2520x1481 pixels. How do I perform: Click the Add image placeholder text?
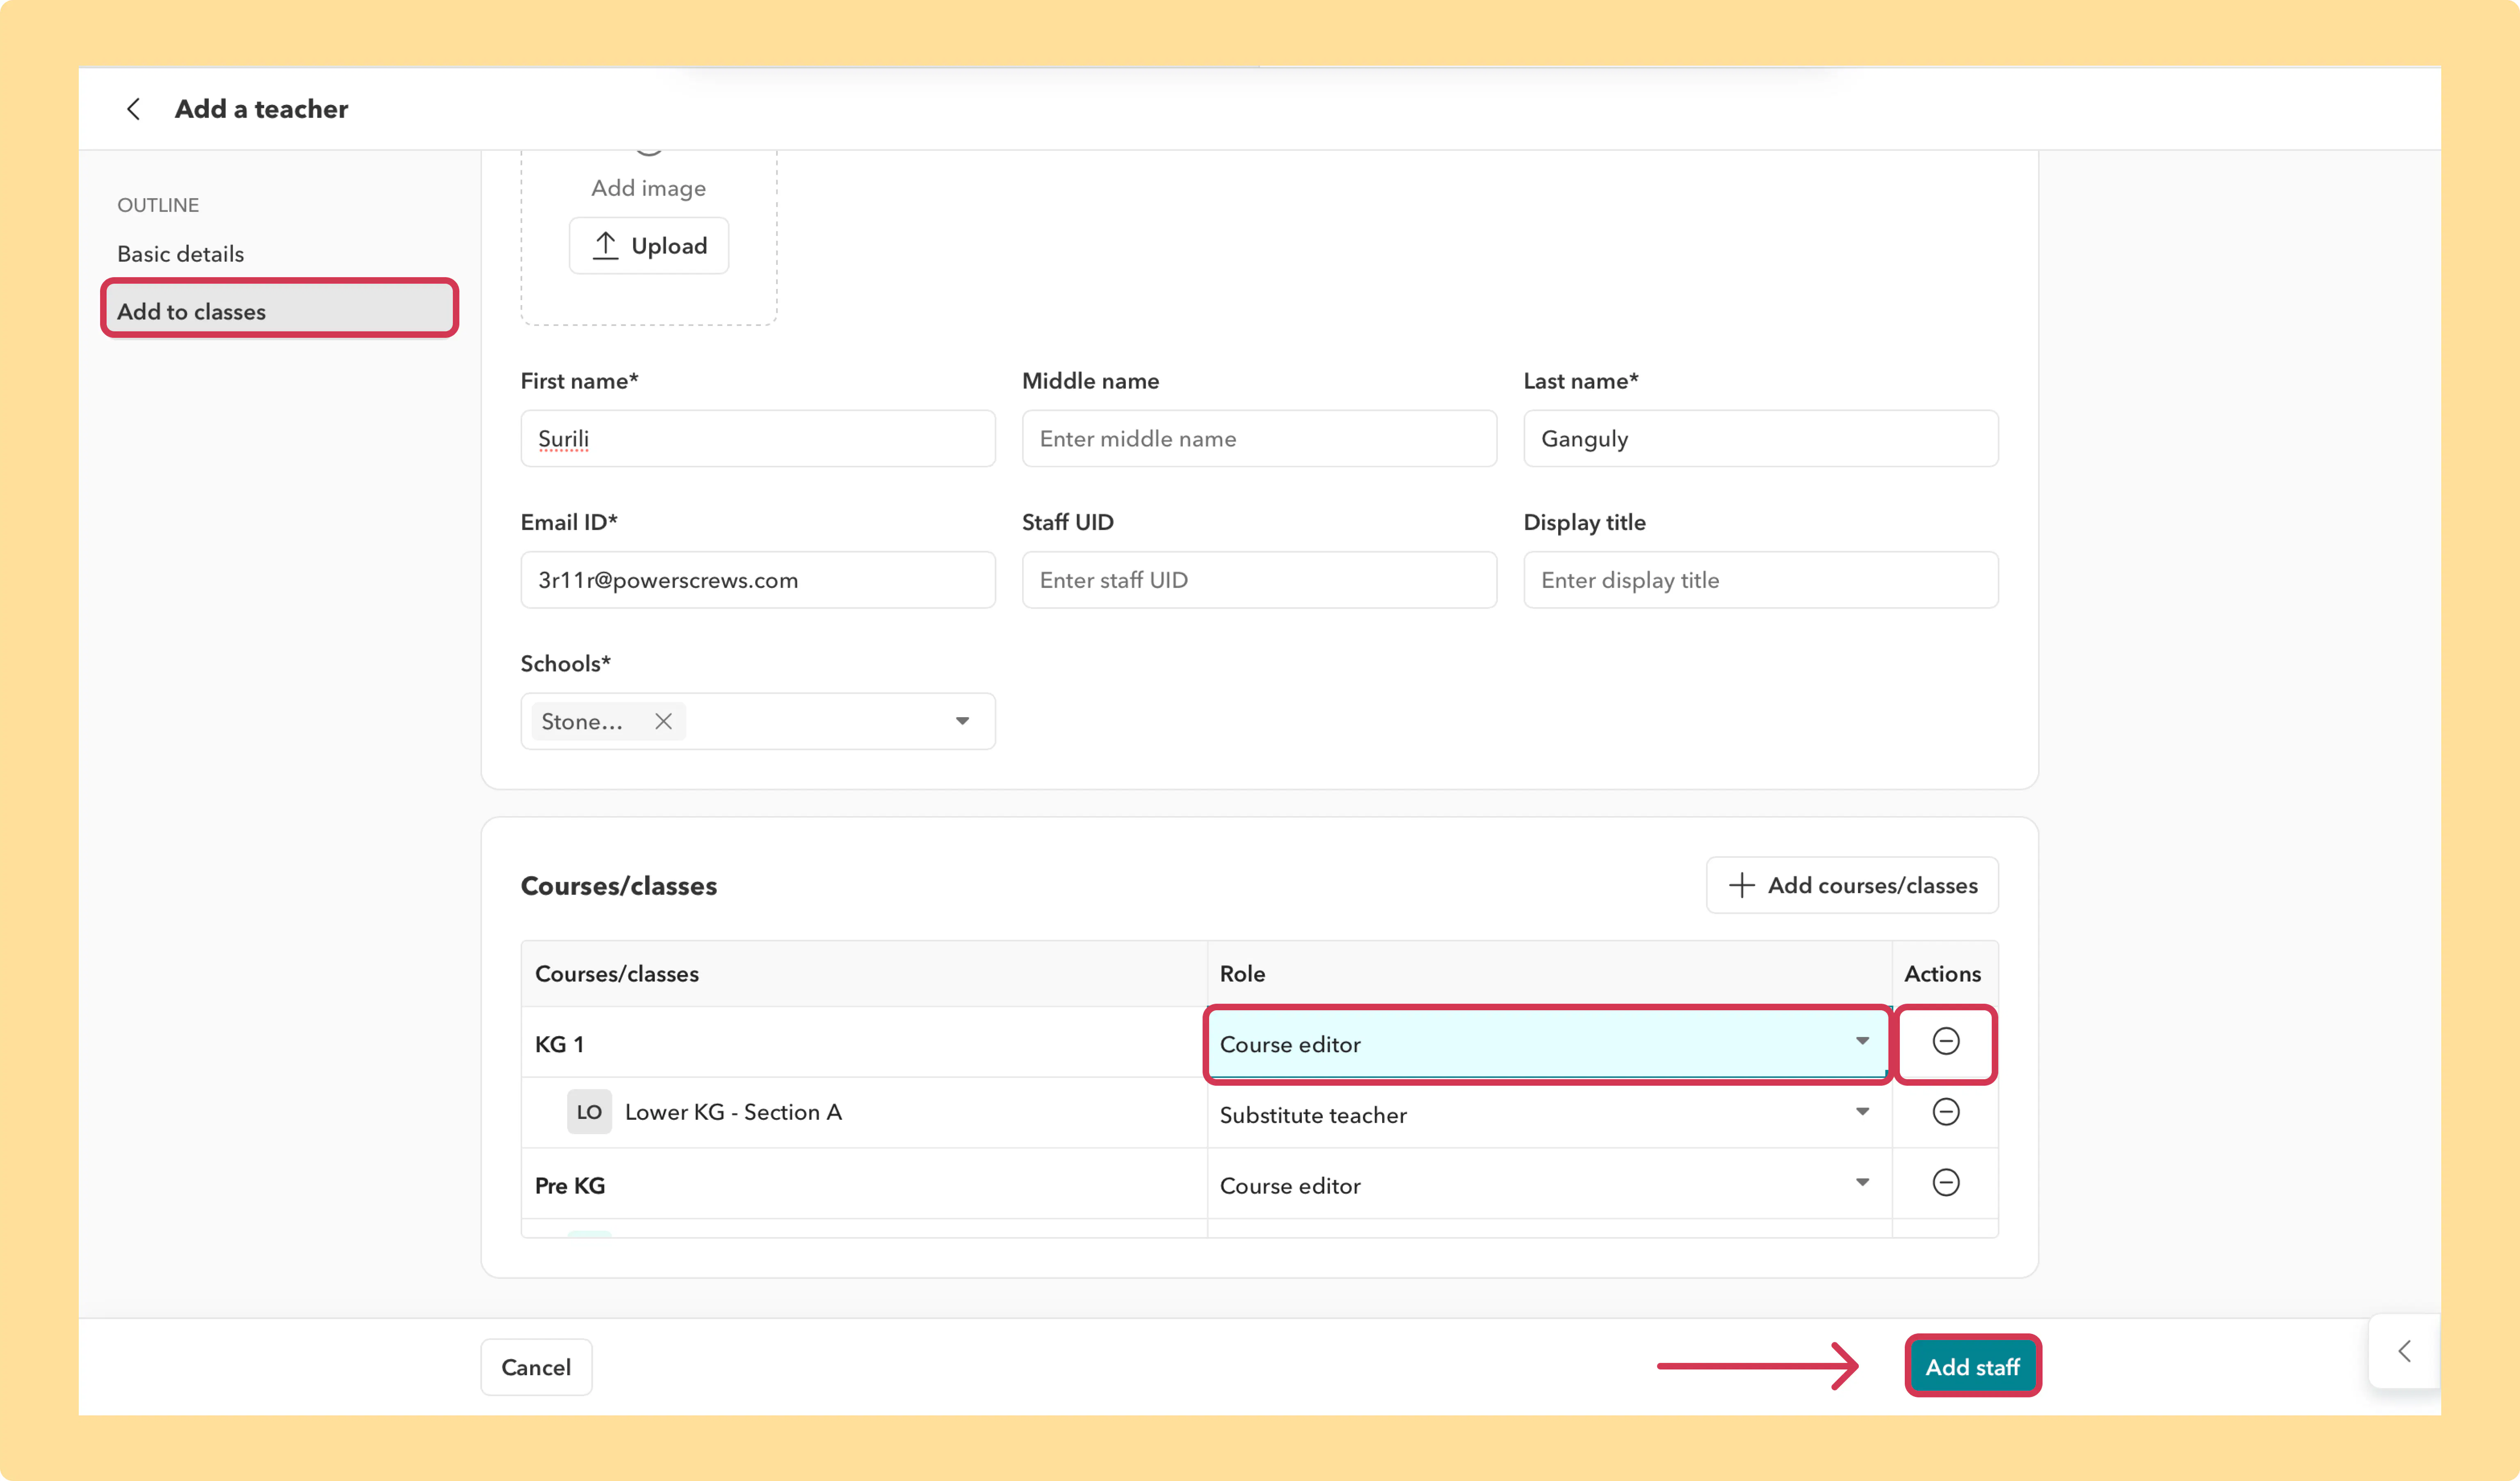pyautogui.click(x=648, y=188)
